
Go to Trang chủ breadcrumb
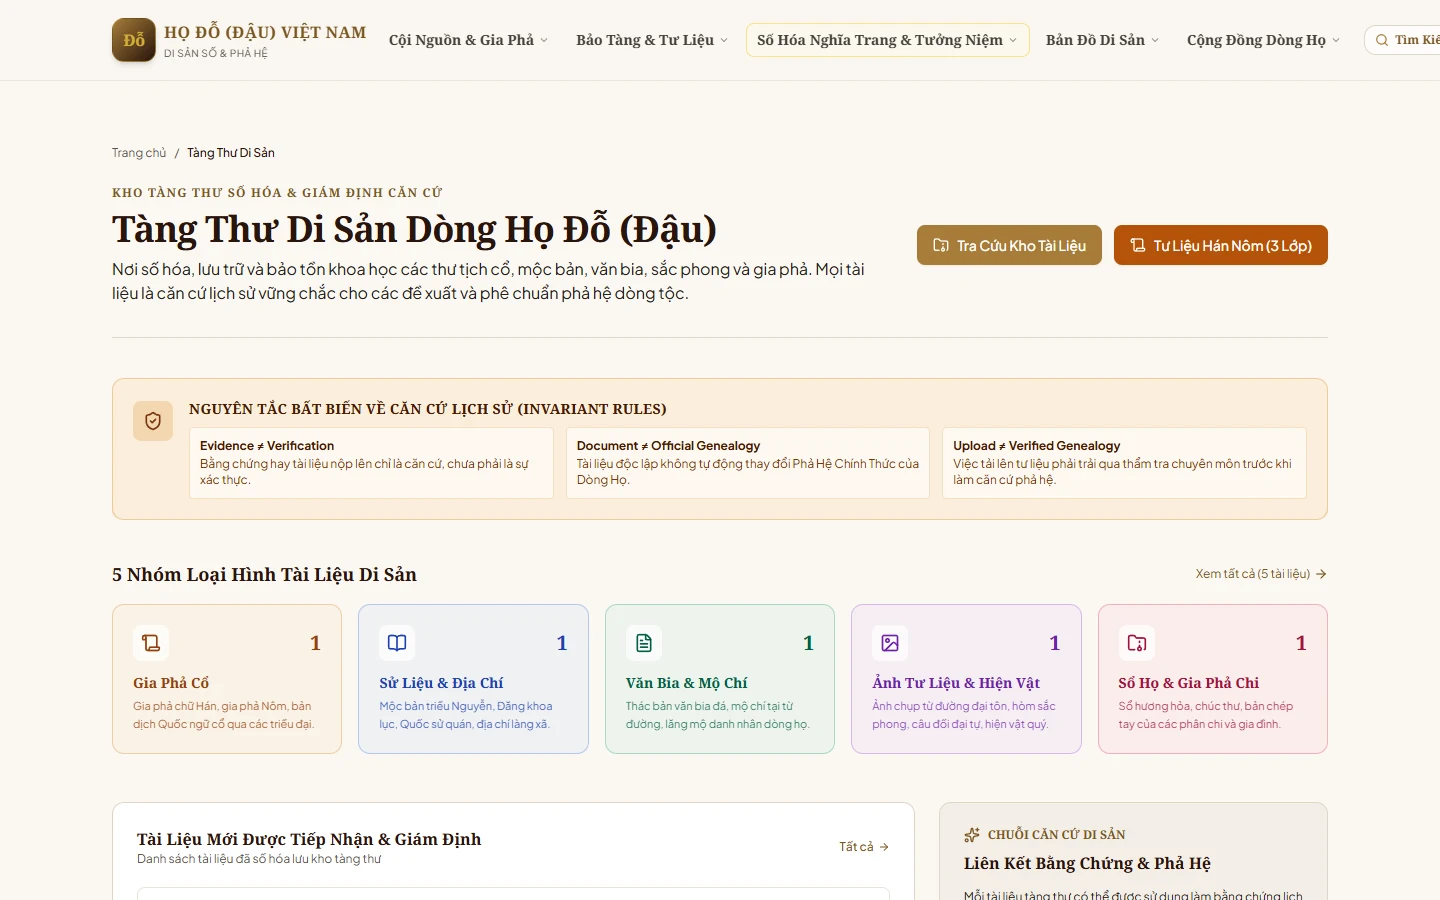139,153
